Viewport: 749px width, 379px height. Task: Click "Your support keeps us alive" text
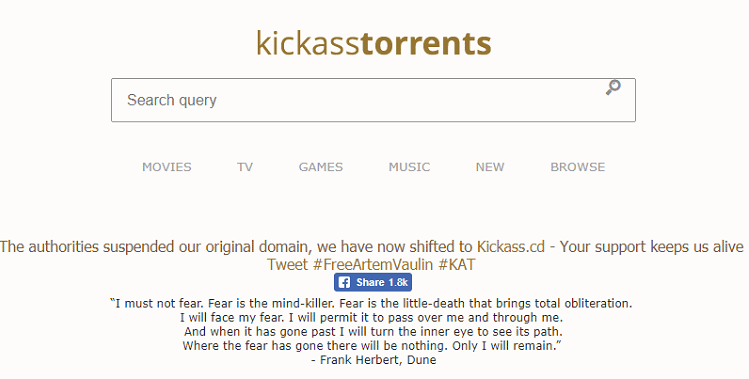652,247
